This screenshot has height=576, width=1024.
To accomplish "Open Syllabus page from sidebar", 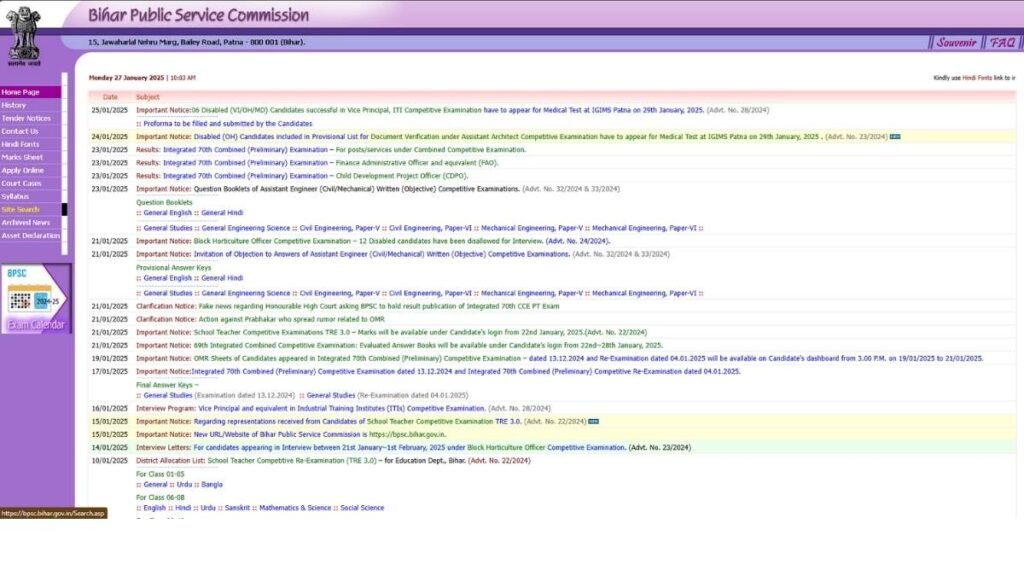I will coord(15,196).
